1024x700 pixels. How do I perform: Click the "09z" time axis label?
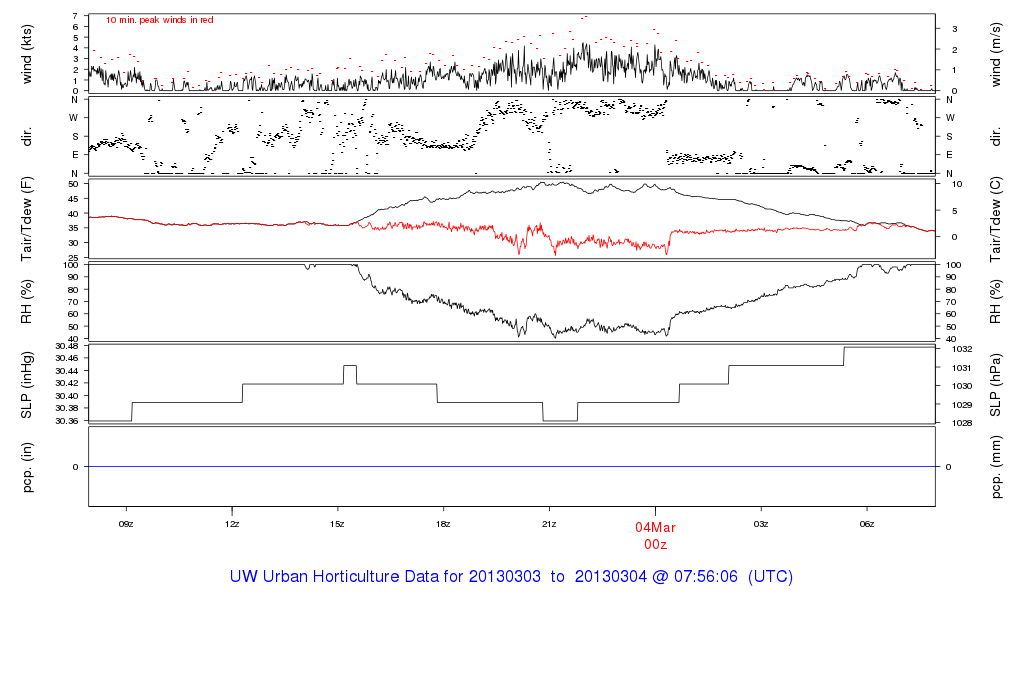tap(126, 524)
